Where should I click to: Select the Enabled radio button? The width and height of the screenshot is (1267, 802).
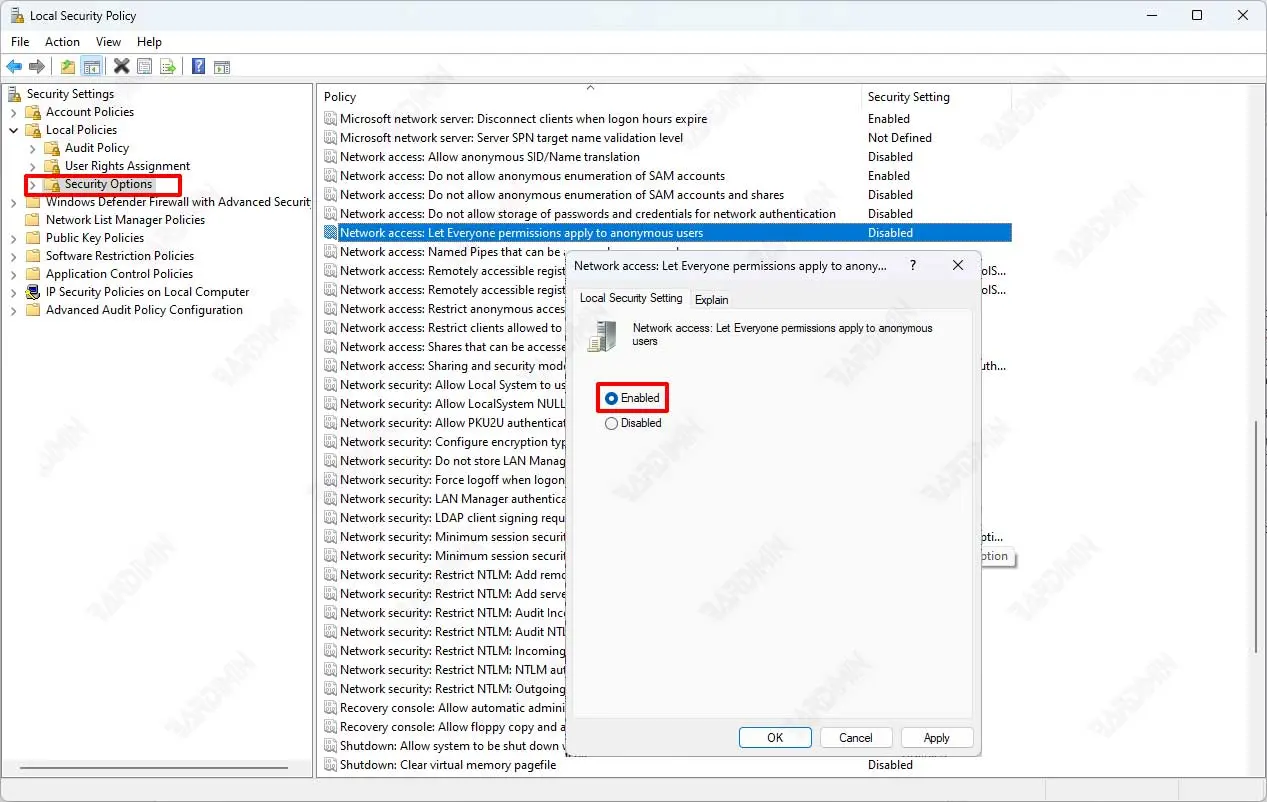tap(612, 398)
